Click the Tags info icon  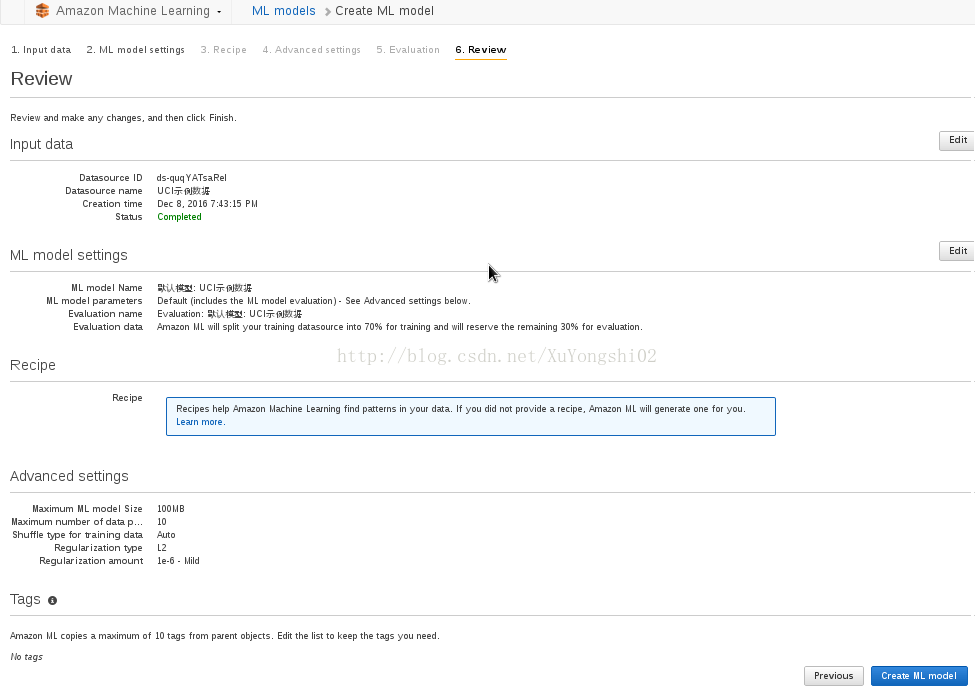click(x=52, y=600)
